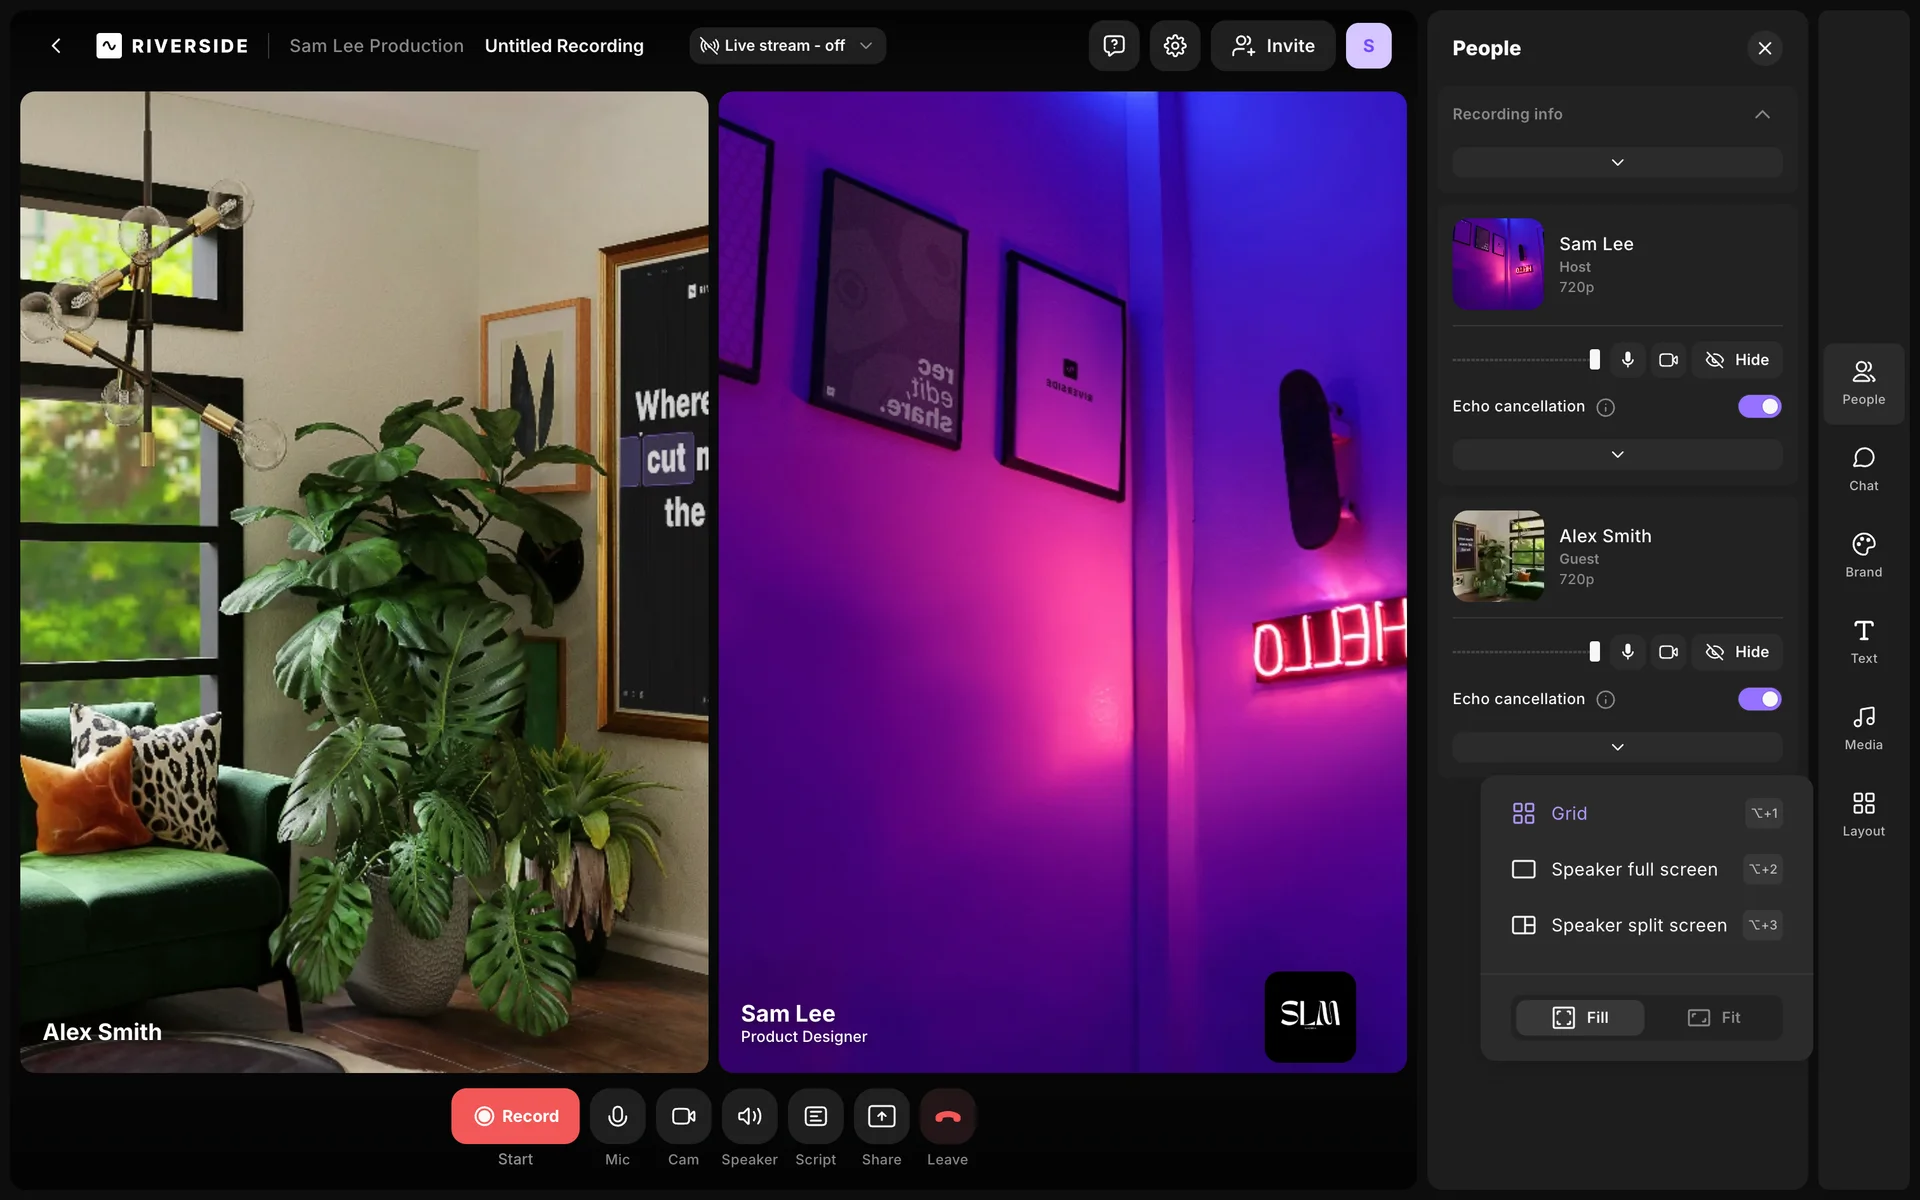Screen dimensions: 1920x1200
Task: Open the settings gear icon
Action: click(1175, 46)
